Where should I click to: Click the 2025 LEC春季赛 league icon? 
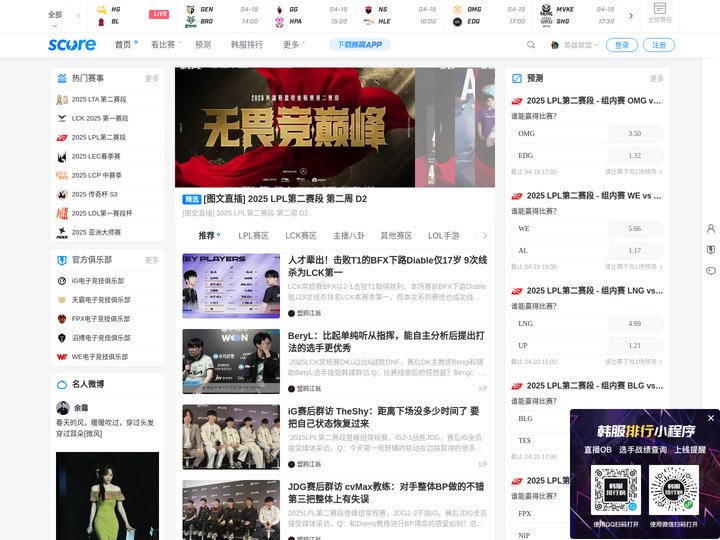coord(62,156)
